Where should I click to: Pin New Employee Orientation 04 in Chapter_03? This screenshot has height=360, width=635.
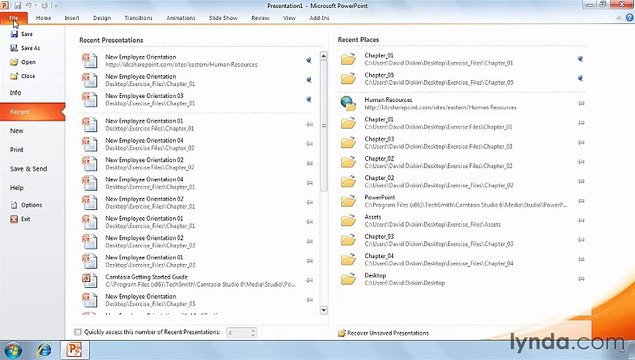click(309, 144)
